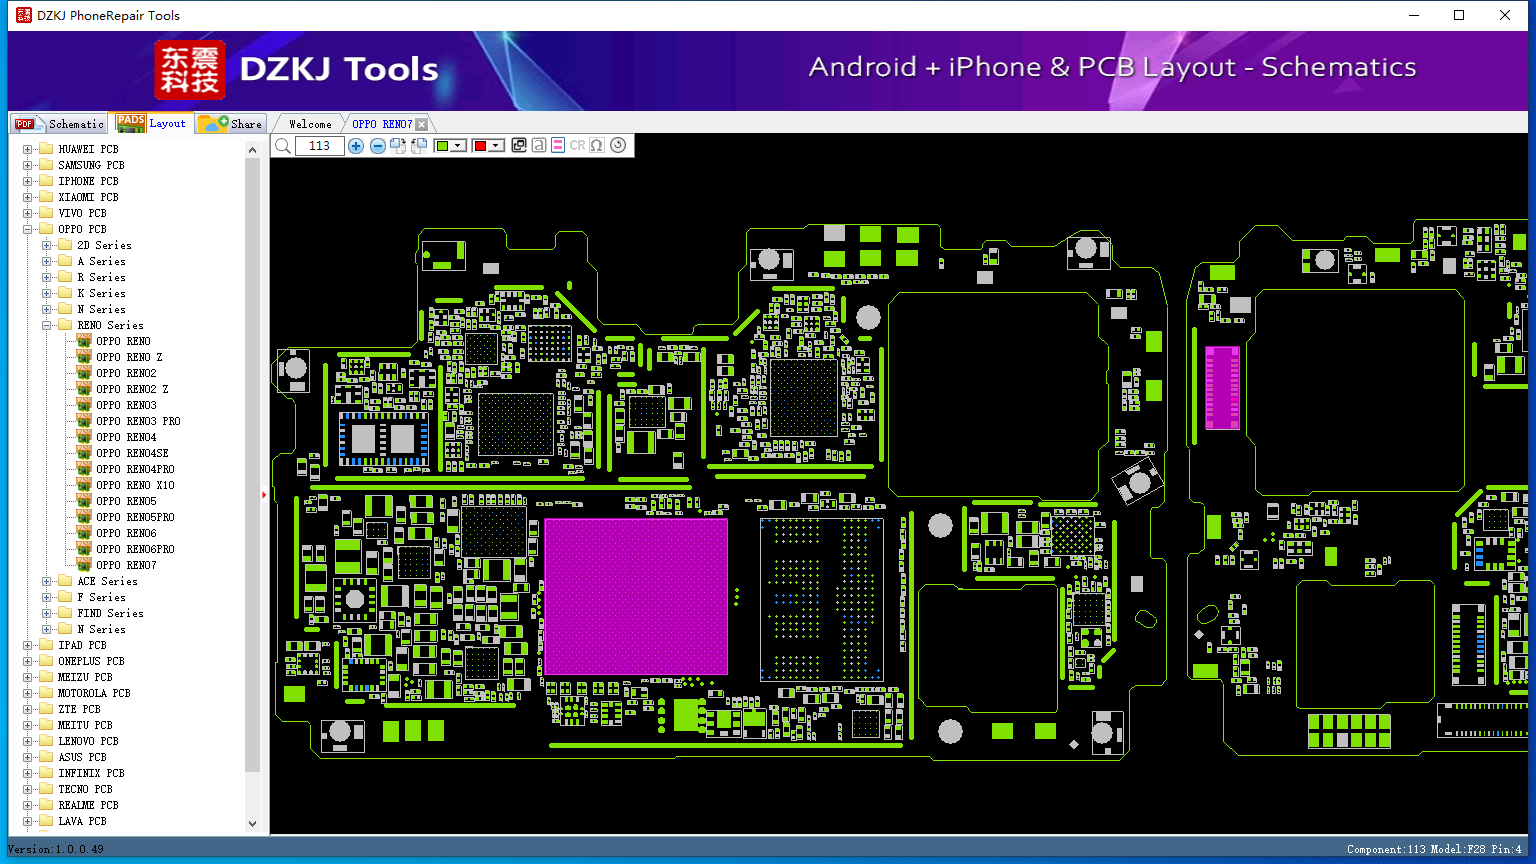The height and width of the screenshot is (864, 1536).
Task: Switch to the Schematic tab
Action: click(59, 124)
